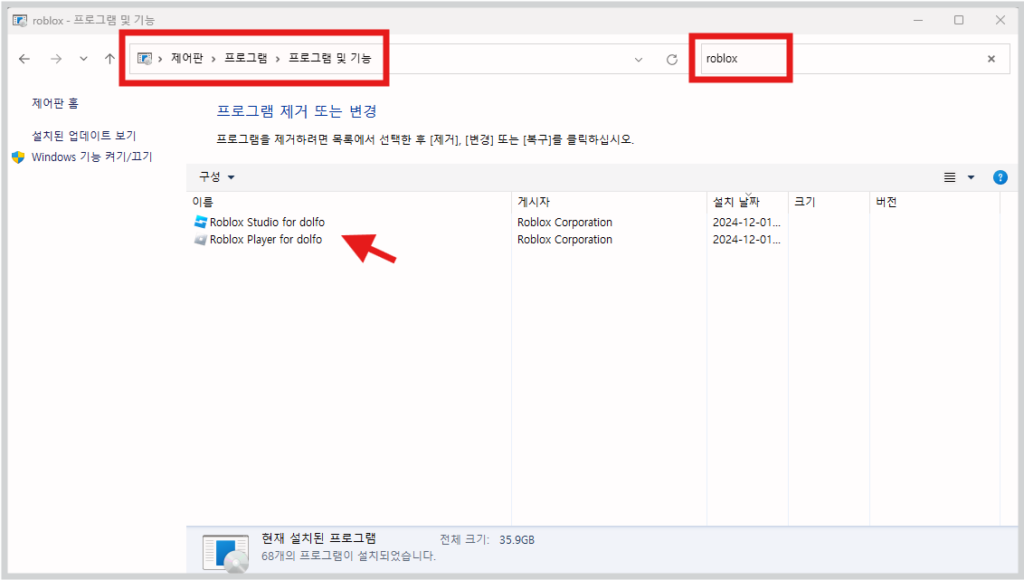Click Roblox Studio icon in list

(200, 222)
